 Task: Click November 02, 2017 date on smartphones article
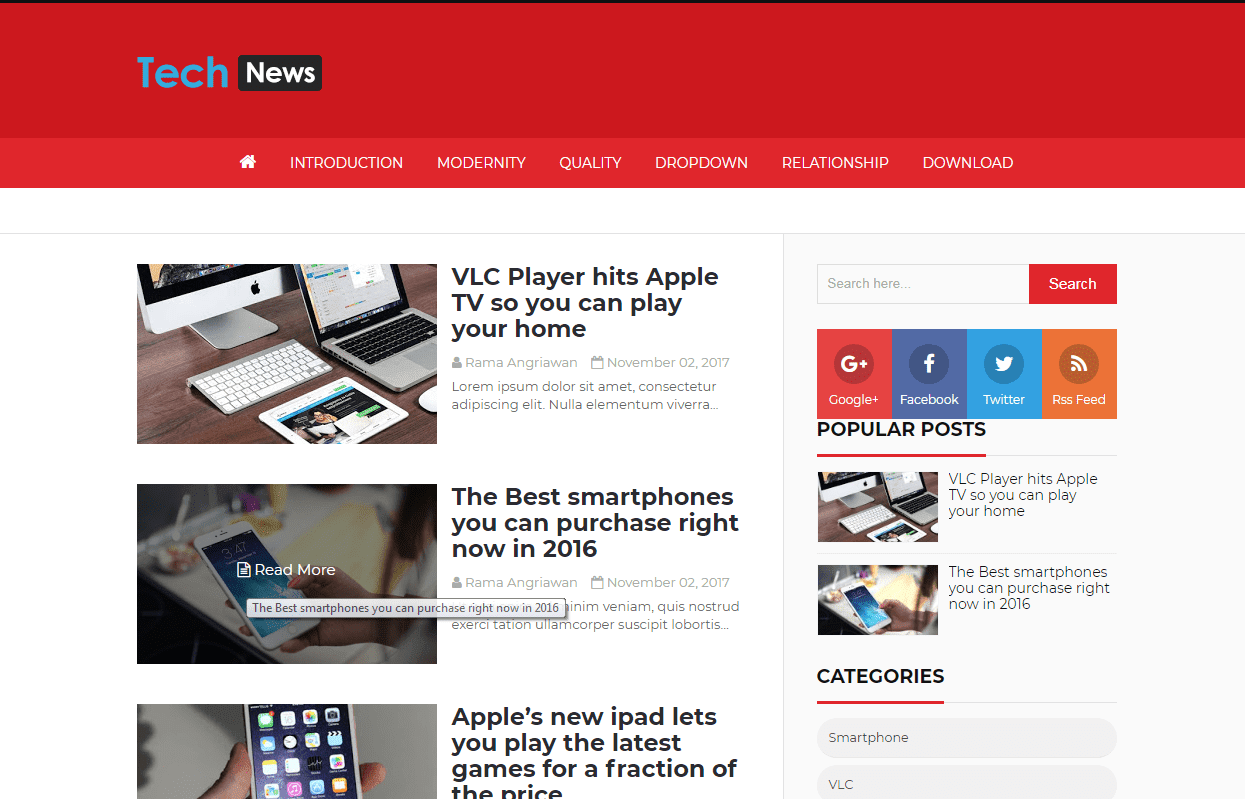point(668,583)
